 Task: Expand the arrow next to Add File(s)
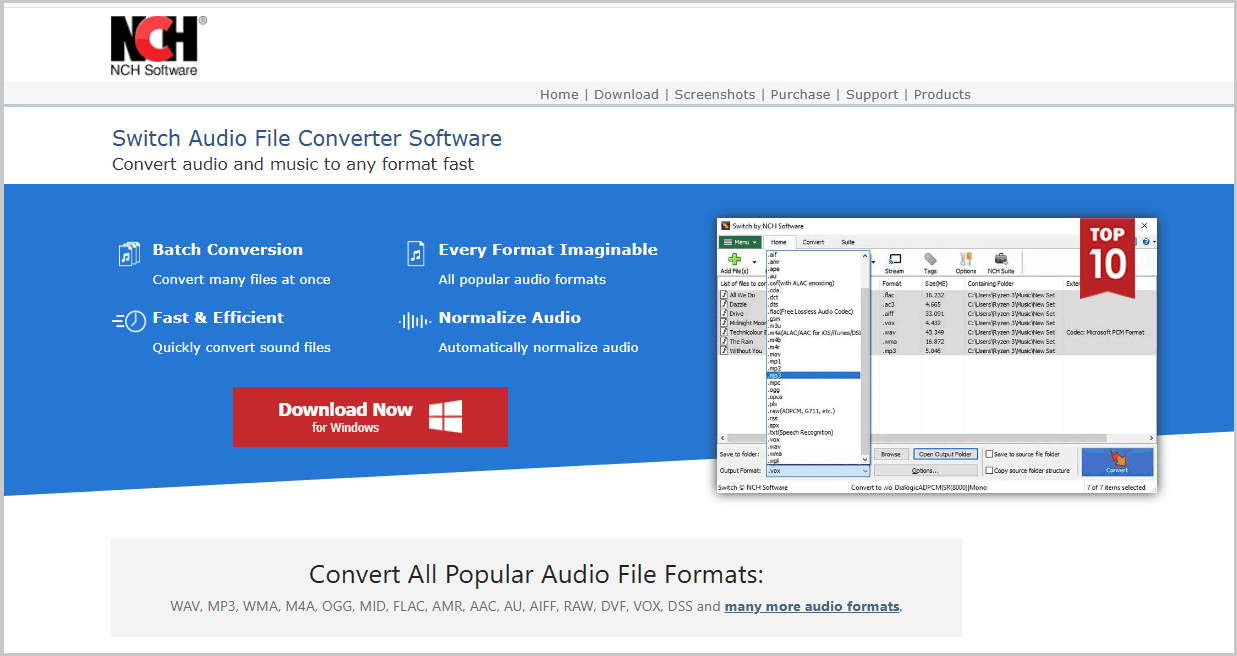[x=754, y=262]
